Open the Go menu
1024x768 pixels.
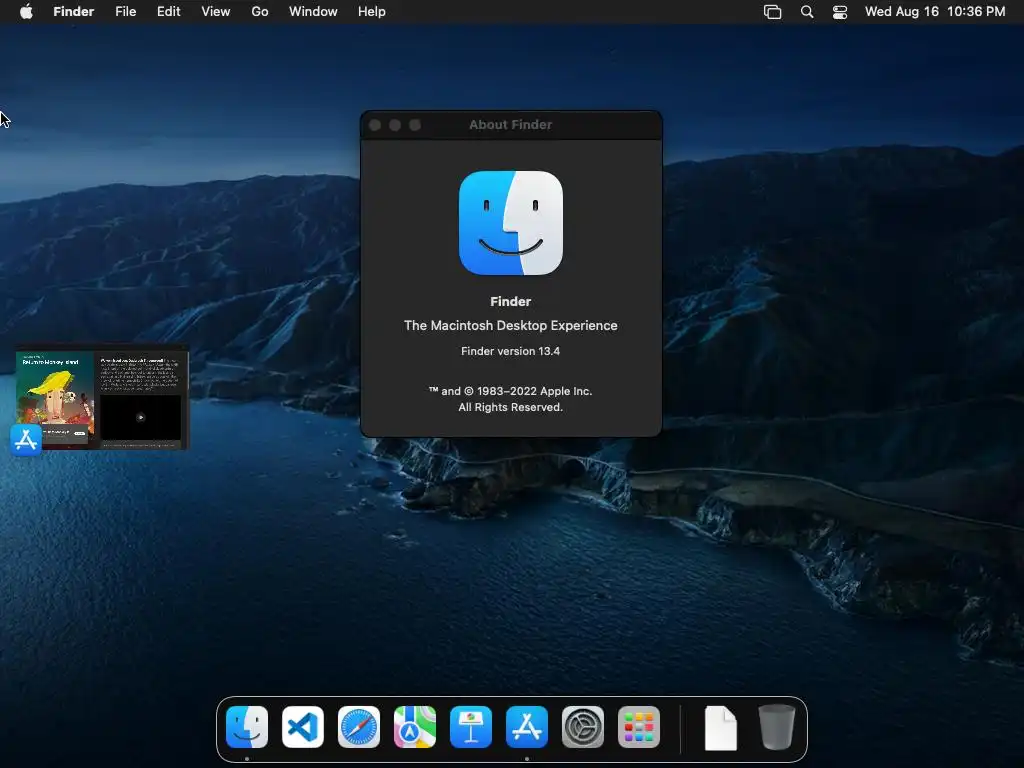[260, 12]
